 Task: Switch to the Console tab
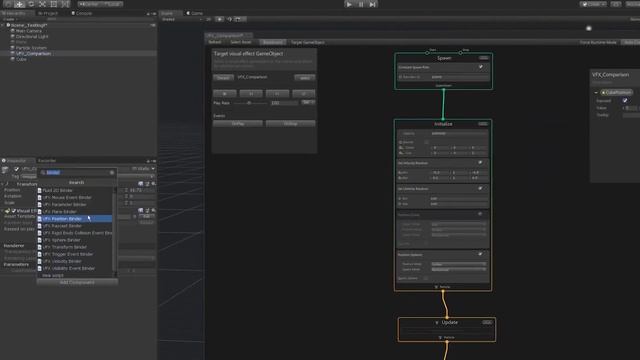click(x=82, y=13)
